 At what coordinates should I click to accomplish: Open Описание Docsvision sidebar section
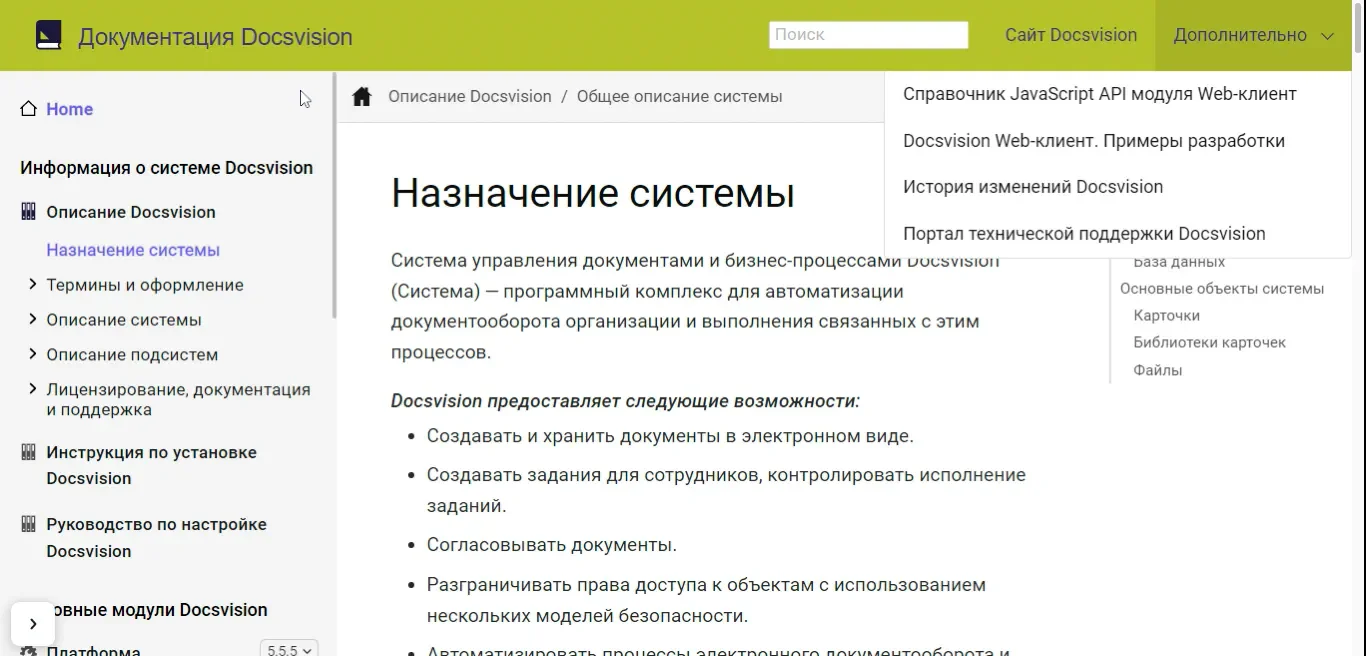click(x=131, y=212)
